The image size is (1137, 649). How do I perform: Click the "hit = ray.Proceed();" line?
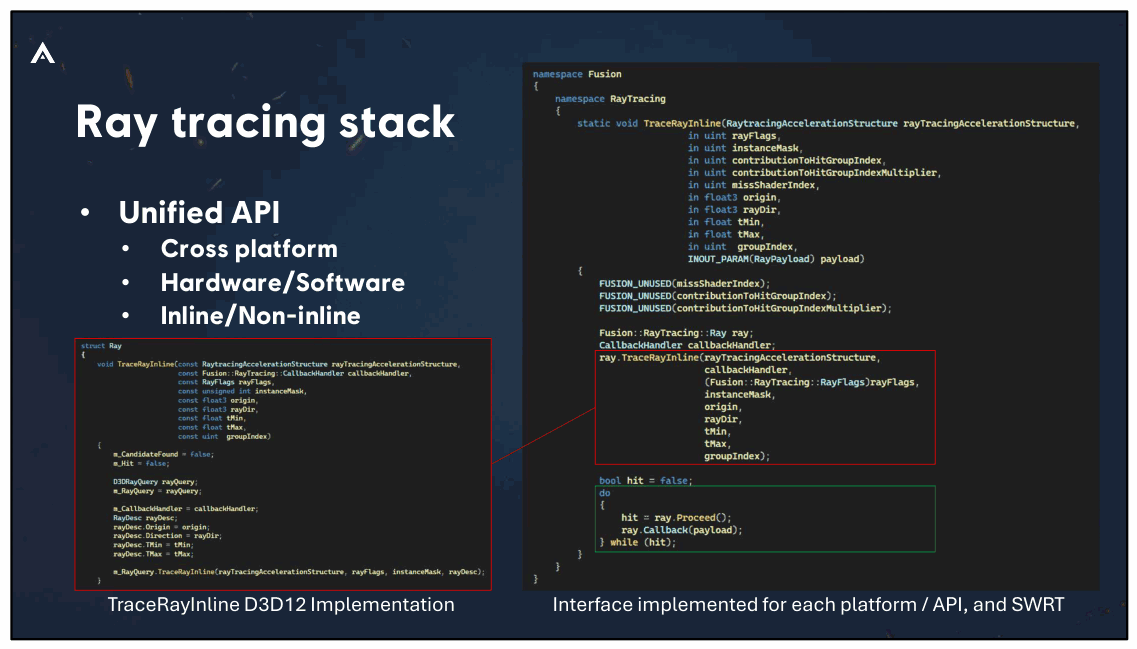click(677, 518)
